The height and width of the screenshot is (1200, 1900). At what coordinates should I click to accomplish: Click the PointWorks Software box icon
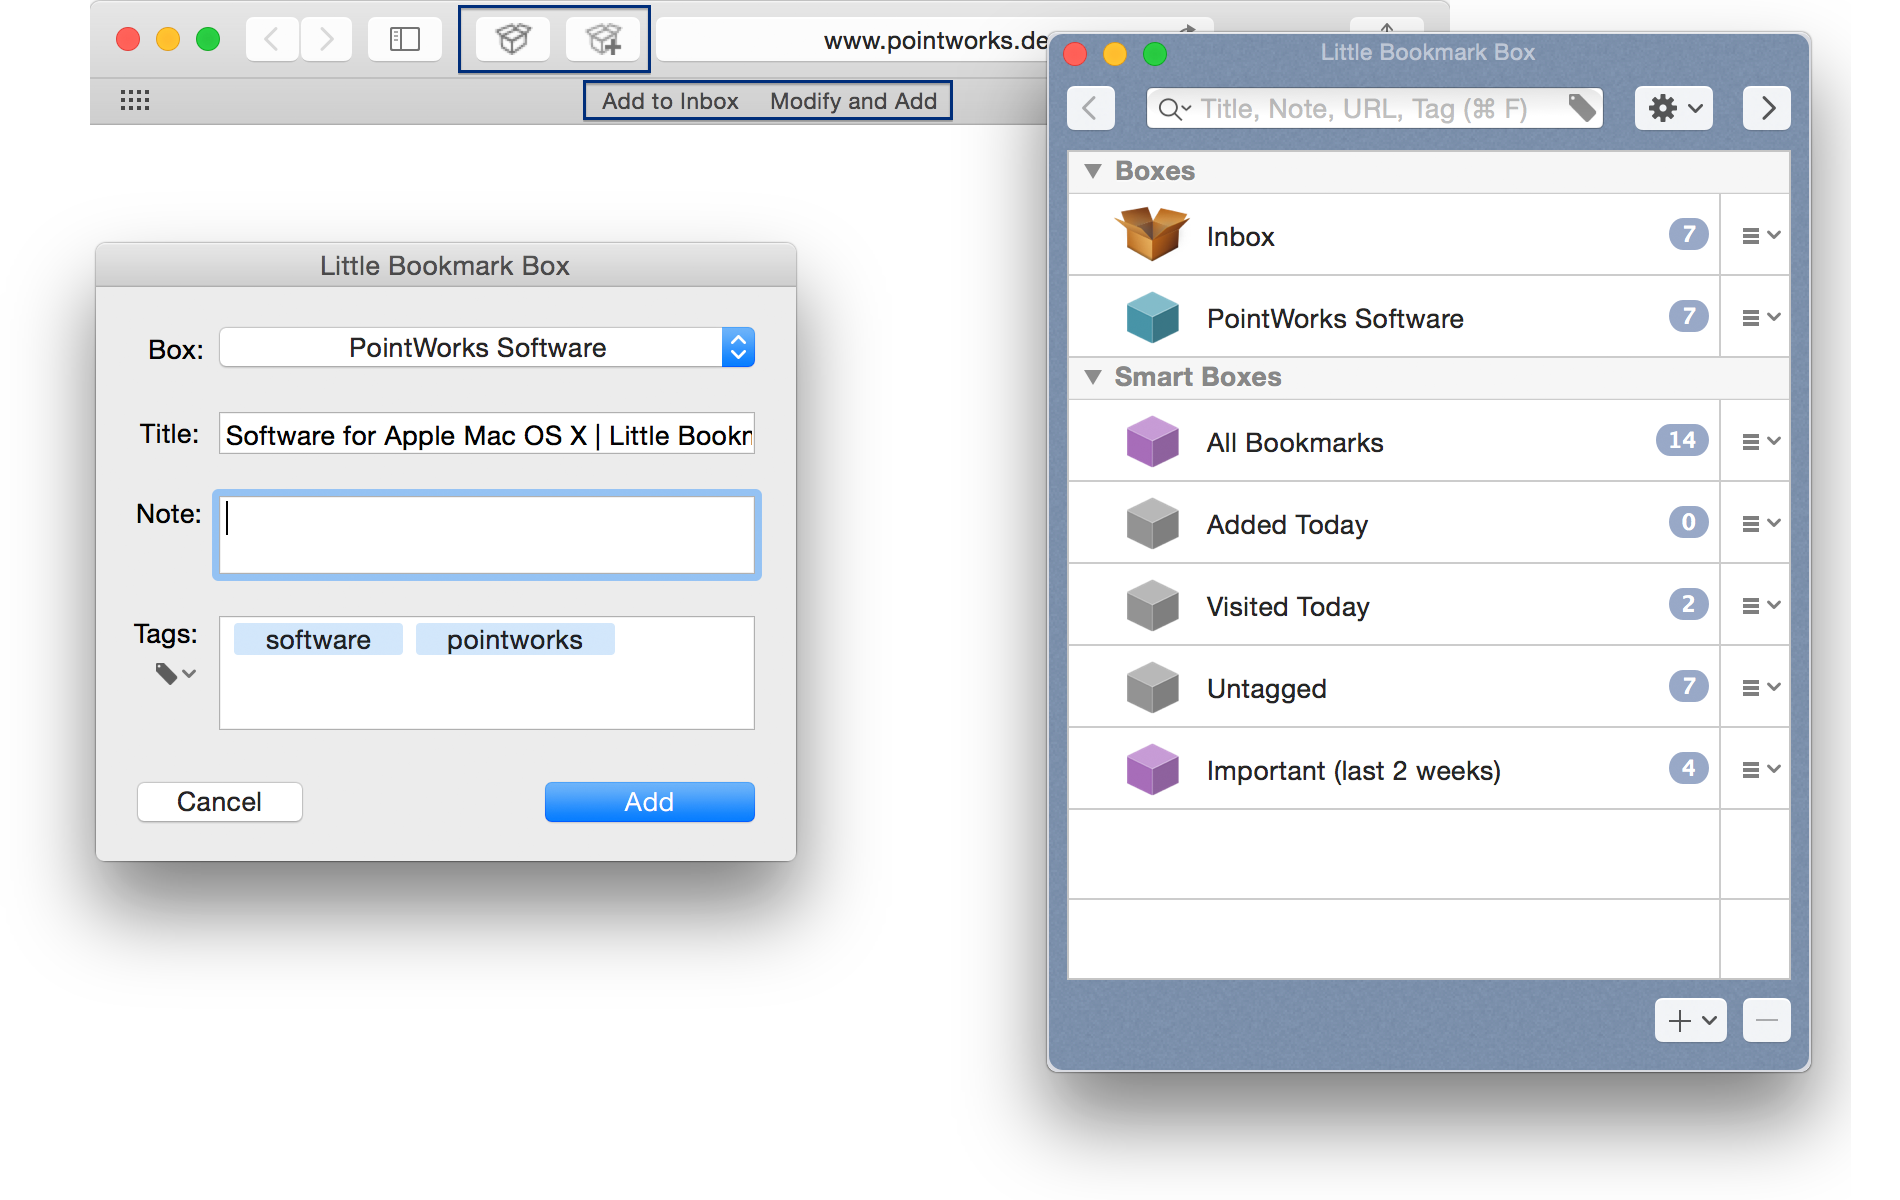pyautogui.click(x=1152, y=317)
